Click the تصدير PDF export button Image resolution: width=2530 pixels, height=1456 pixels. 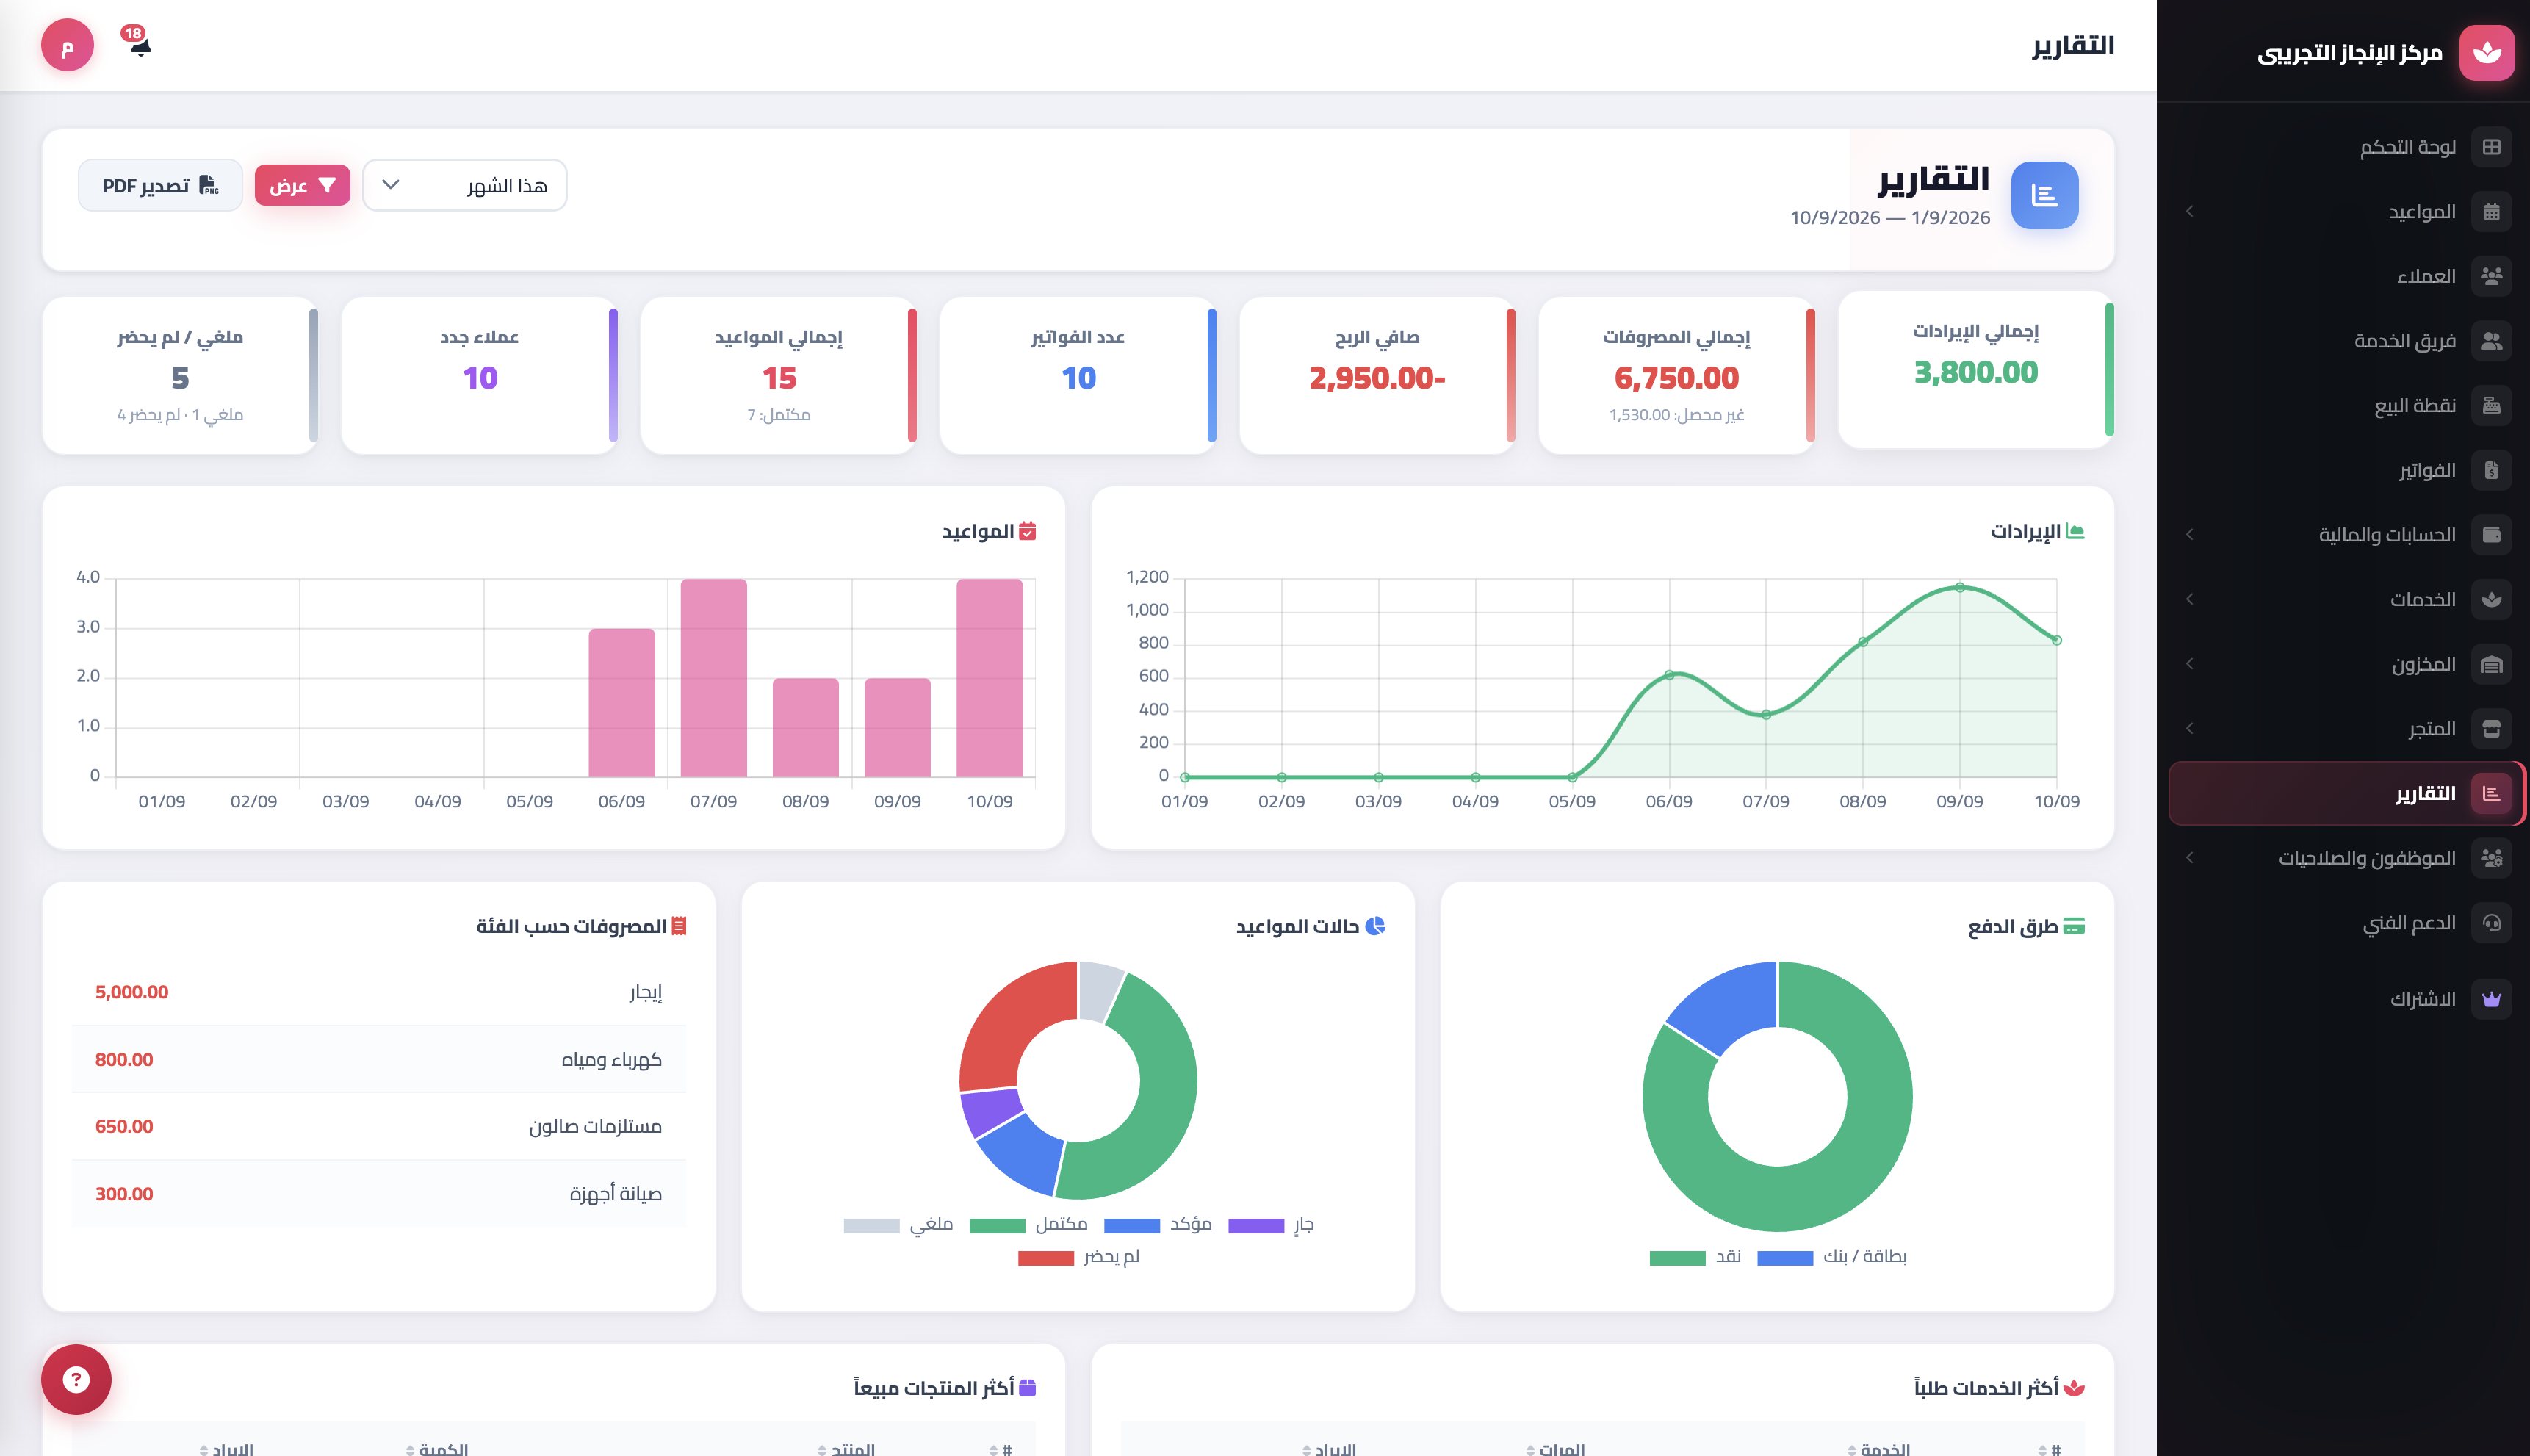coord(160,185)
